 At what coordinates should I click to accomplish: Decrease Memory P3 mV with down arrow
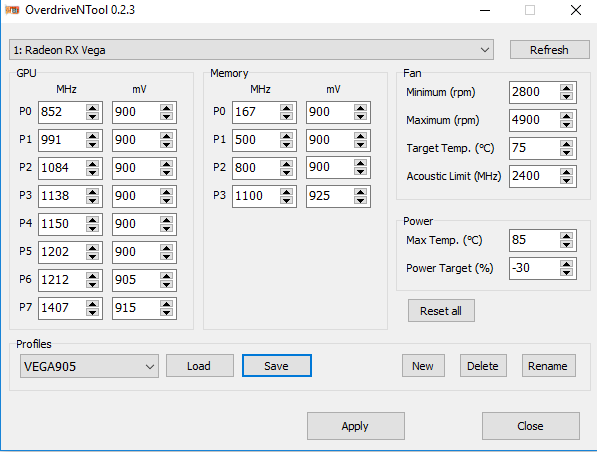360,200
